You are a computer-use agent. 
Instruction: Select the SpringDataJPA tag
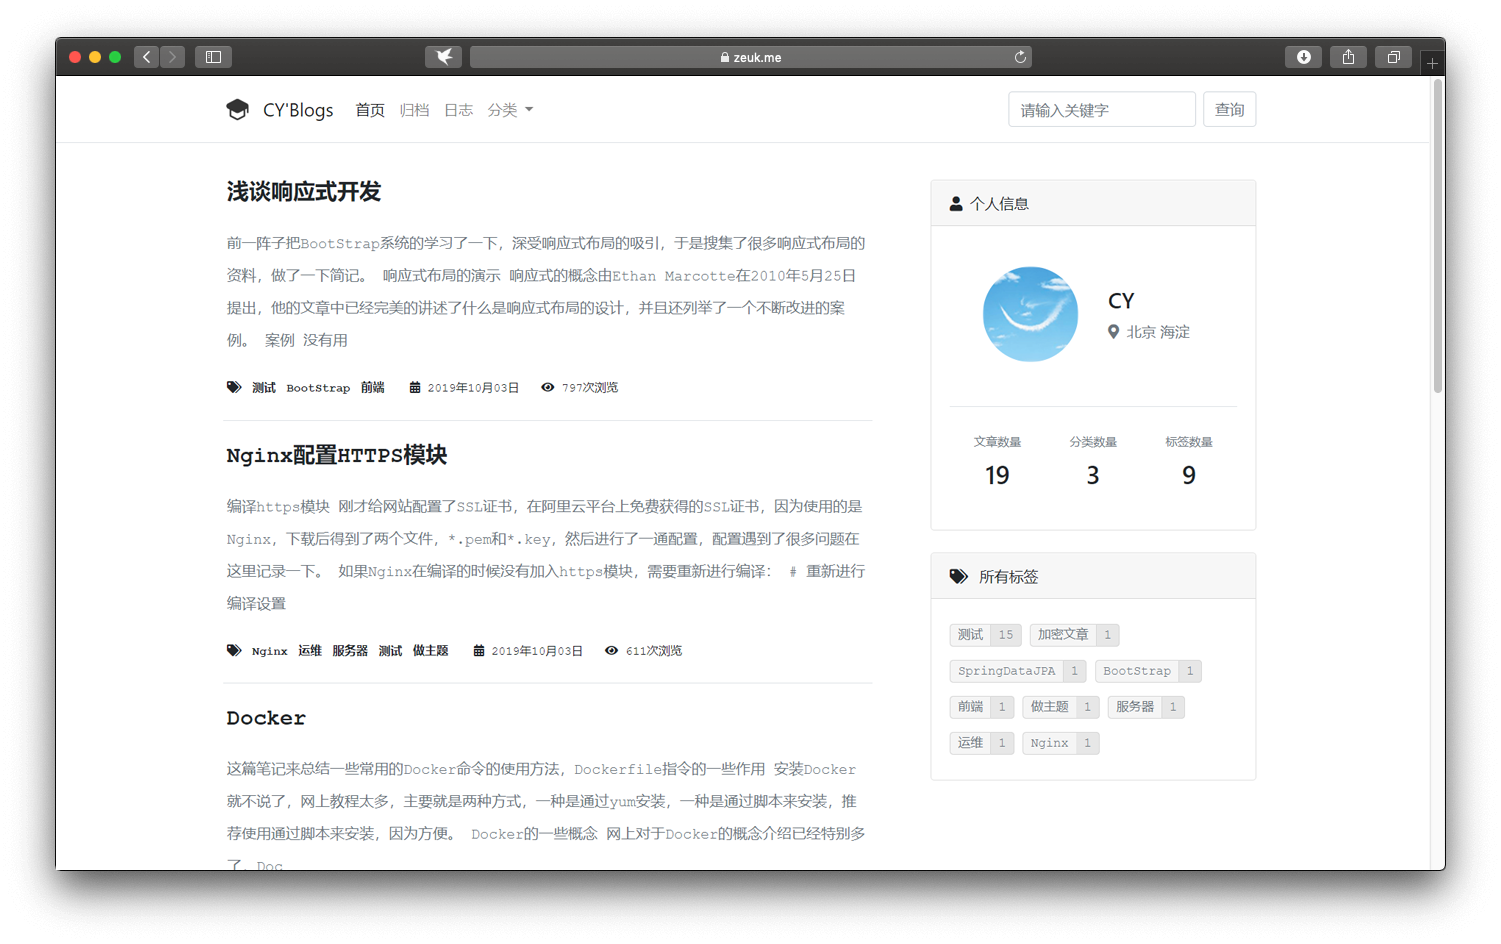tap(1017, 671)
